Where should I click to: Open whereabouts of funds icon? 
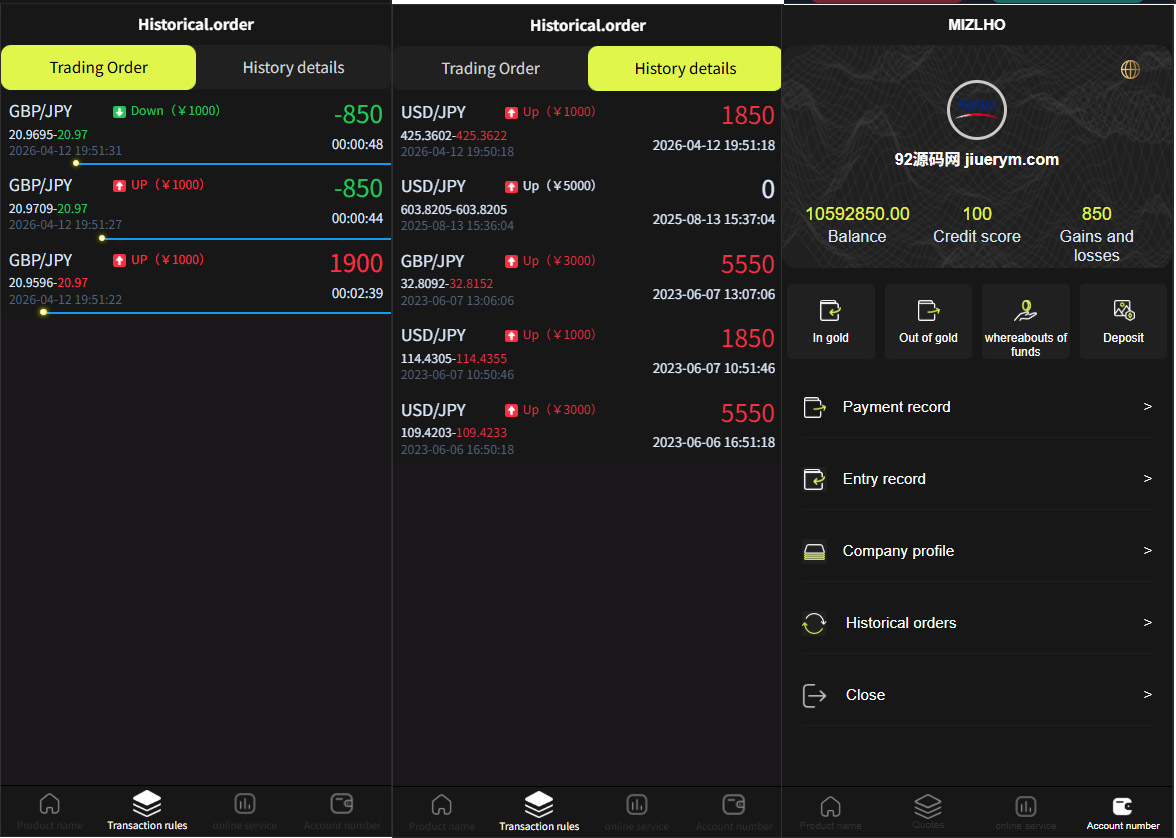pyautogui.click(x=1025, y=311)
